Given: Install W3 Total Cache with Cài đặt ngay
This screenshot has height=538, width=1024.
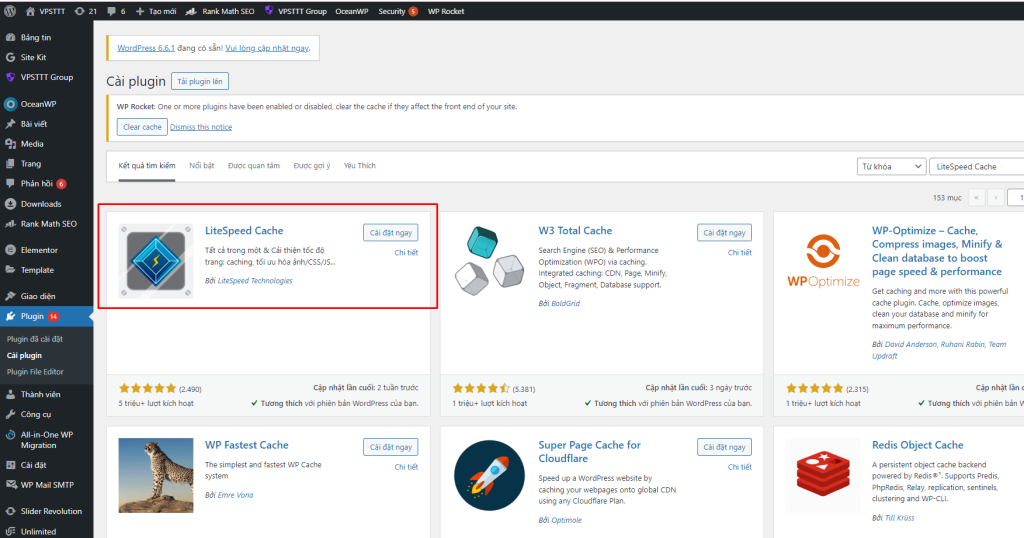Looking at the screenshot, I should click(724, 233).
